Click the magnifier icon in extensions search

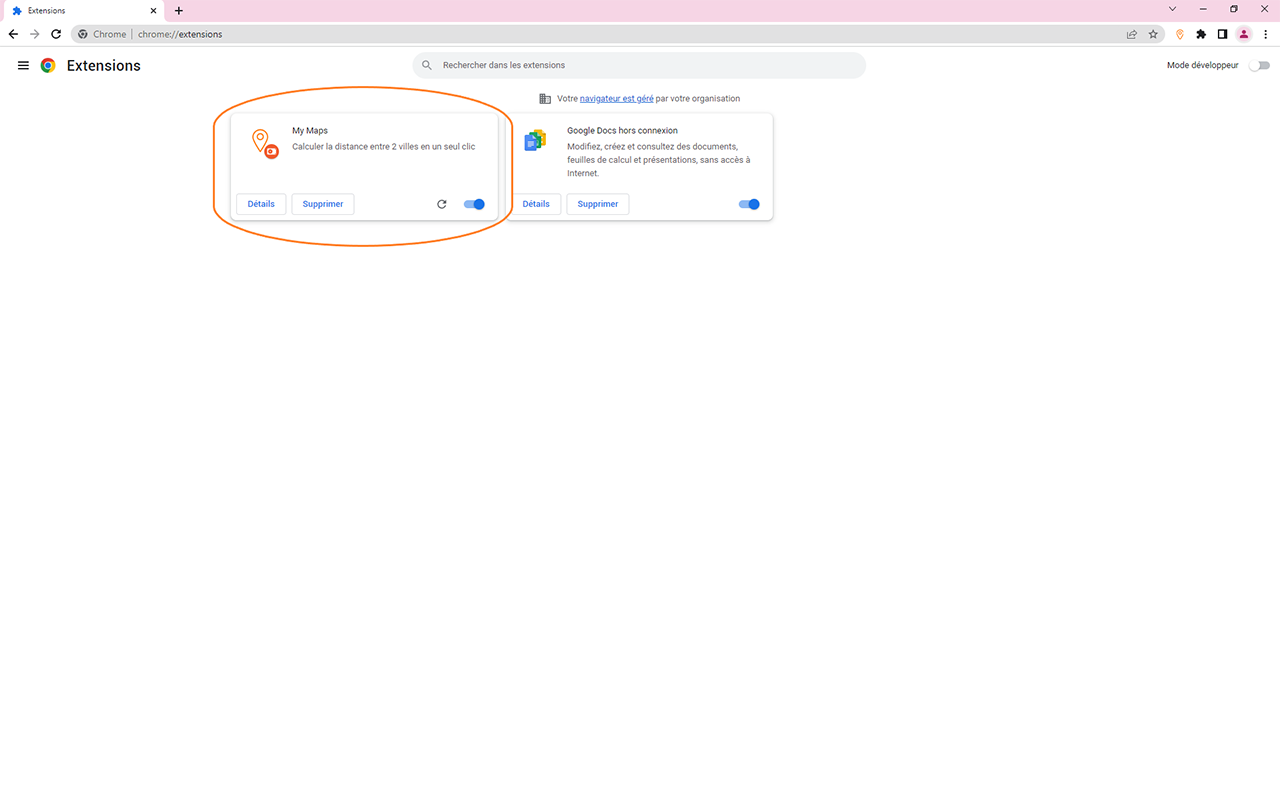pyautogui.click(x=427, y=65)
